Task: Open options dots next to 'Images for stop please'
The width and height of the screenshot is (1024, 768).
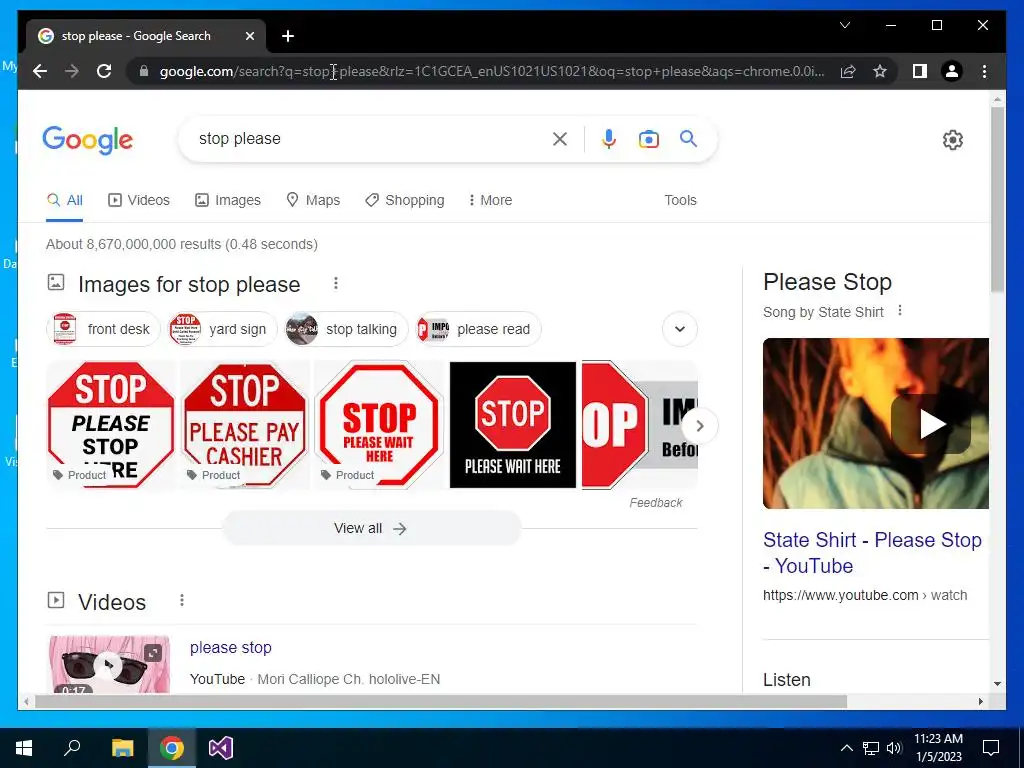Action: click(336, 283)
